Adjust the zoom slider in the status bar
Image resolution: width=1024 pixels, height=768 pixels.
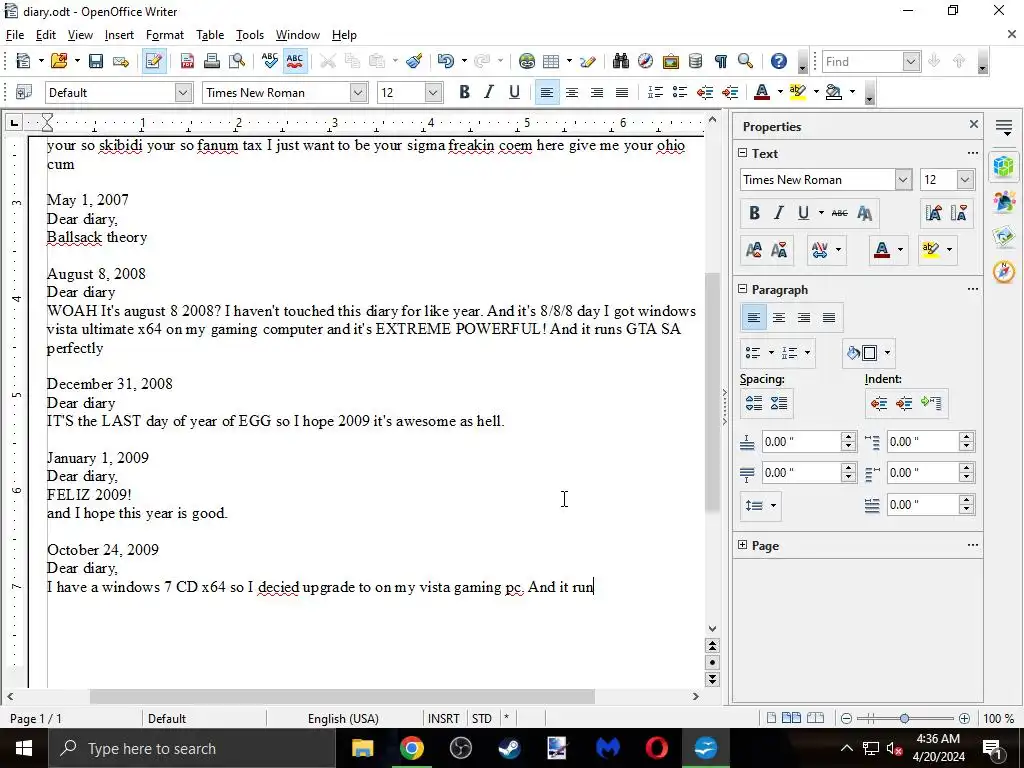pos(904,718)
